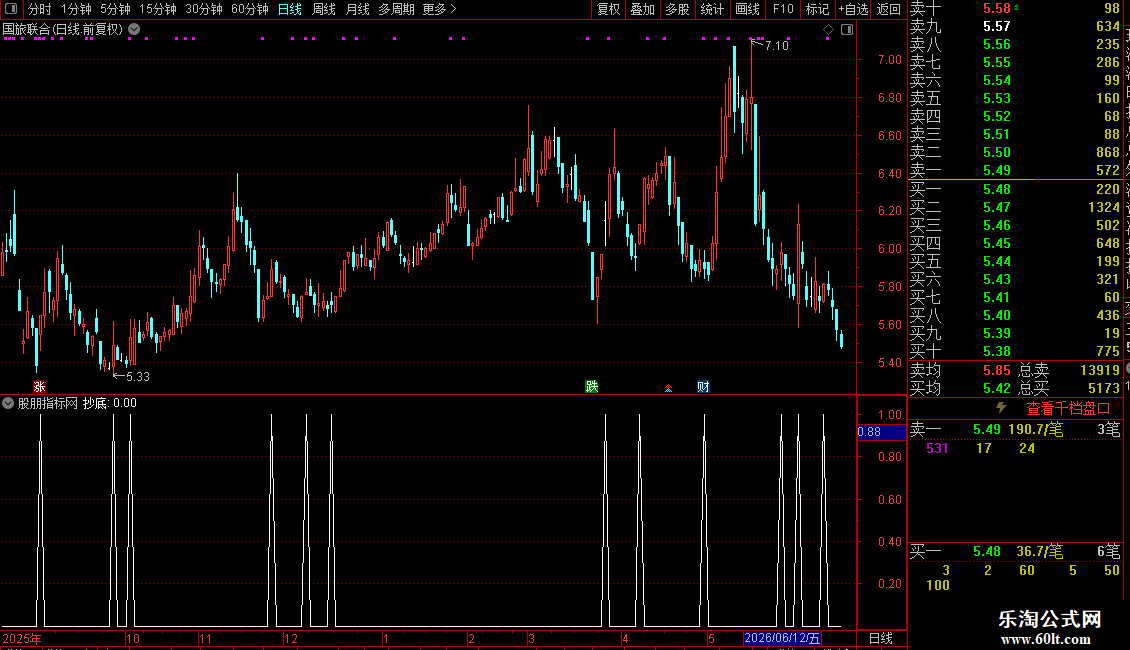This screenshot has width=1130, height=650.
Task: Select the 月线 monthly chart tab
Action: (357, 9)
